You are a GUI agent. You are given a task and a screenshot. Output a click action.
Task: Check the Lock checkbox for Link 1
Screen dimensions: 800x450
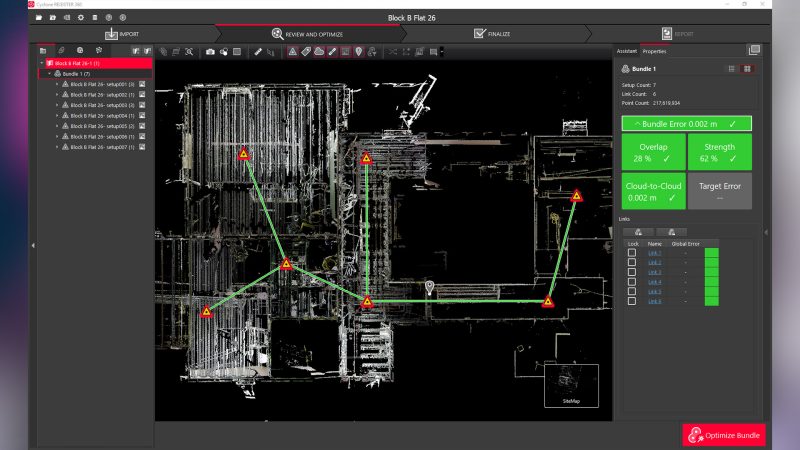632,253
